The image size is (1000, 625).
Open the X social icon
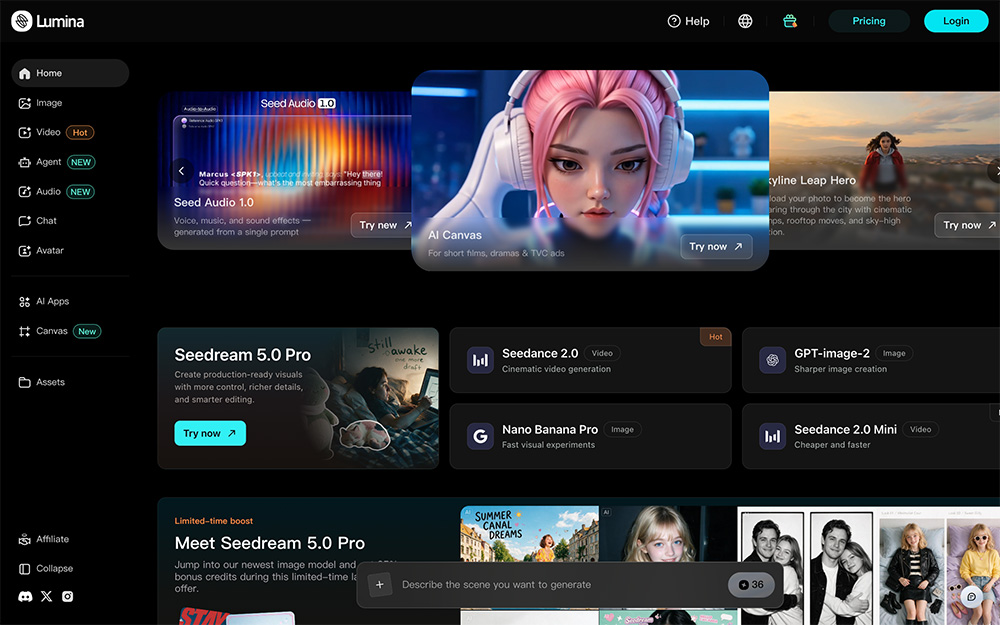[x=47, y=596]
